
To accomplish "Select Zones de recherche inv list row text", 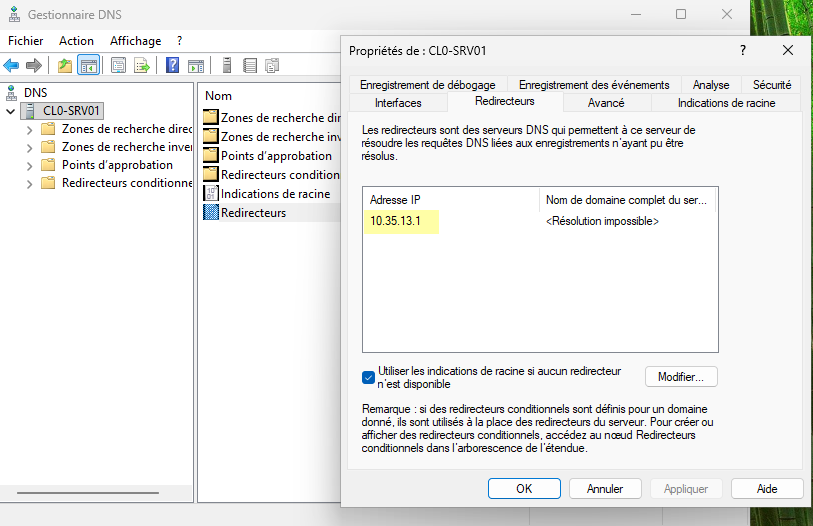I will [x=281, y=136].
